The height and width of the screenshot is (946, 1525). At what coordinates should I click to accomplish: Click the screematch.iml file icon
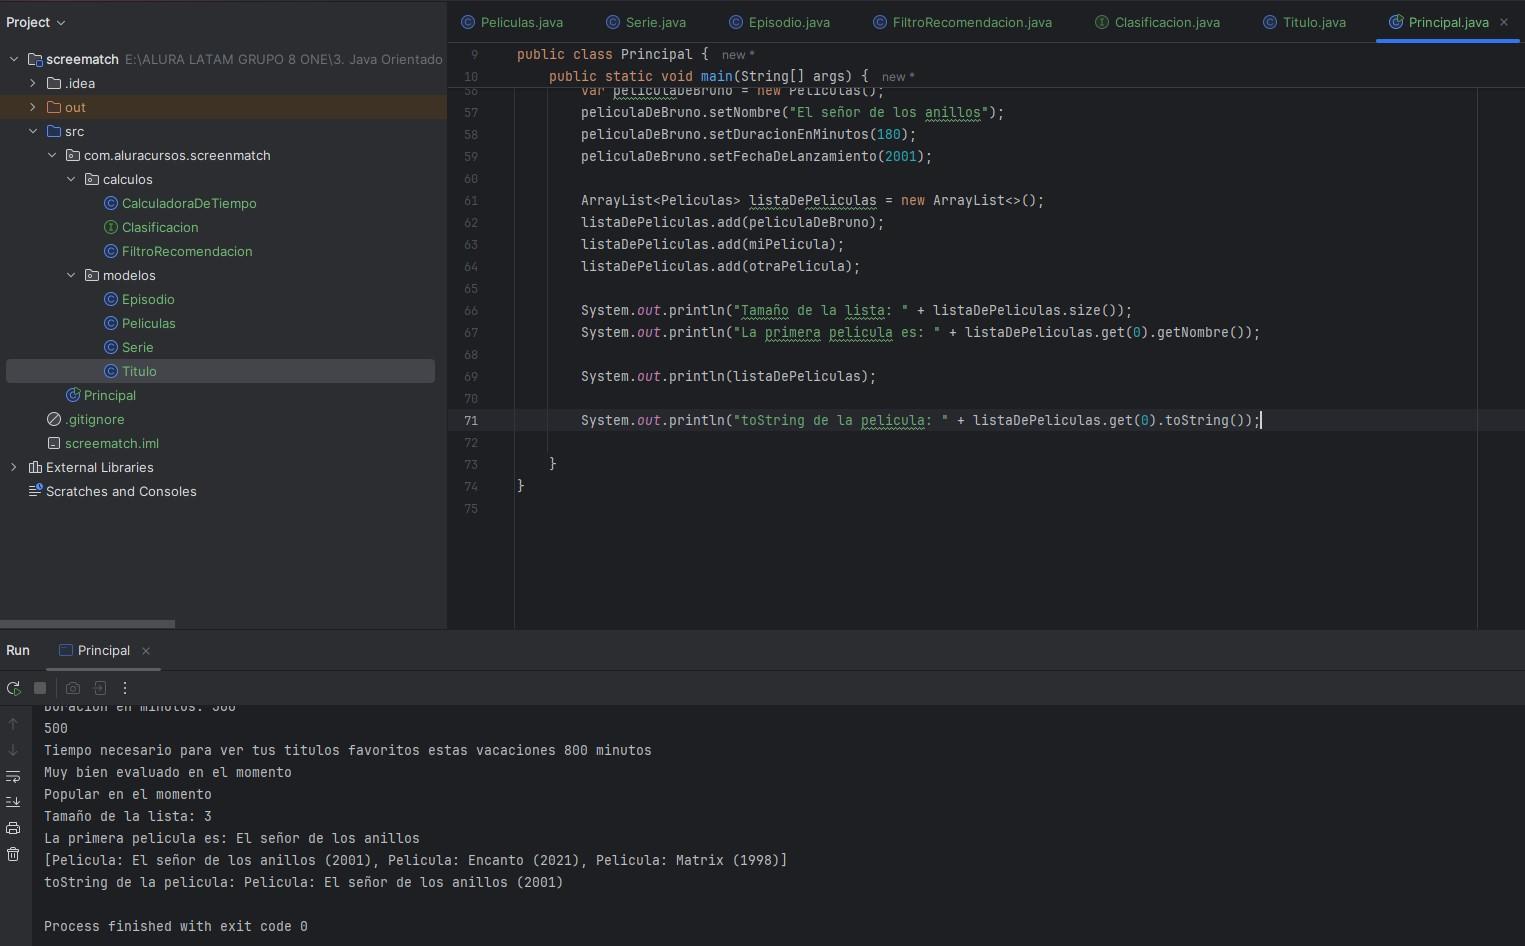54,443
